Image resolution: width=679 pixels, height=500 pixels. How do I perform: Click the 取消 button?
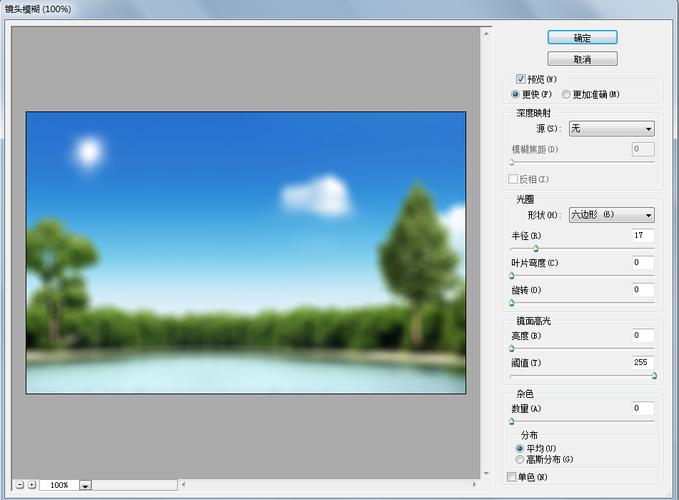pos(582,59)
